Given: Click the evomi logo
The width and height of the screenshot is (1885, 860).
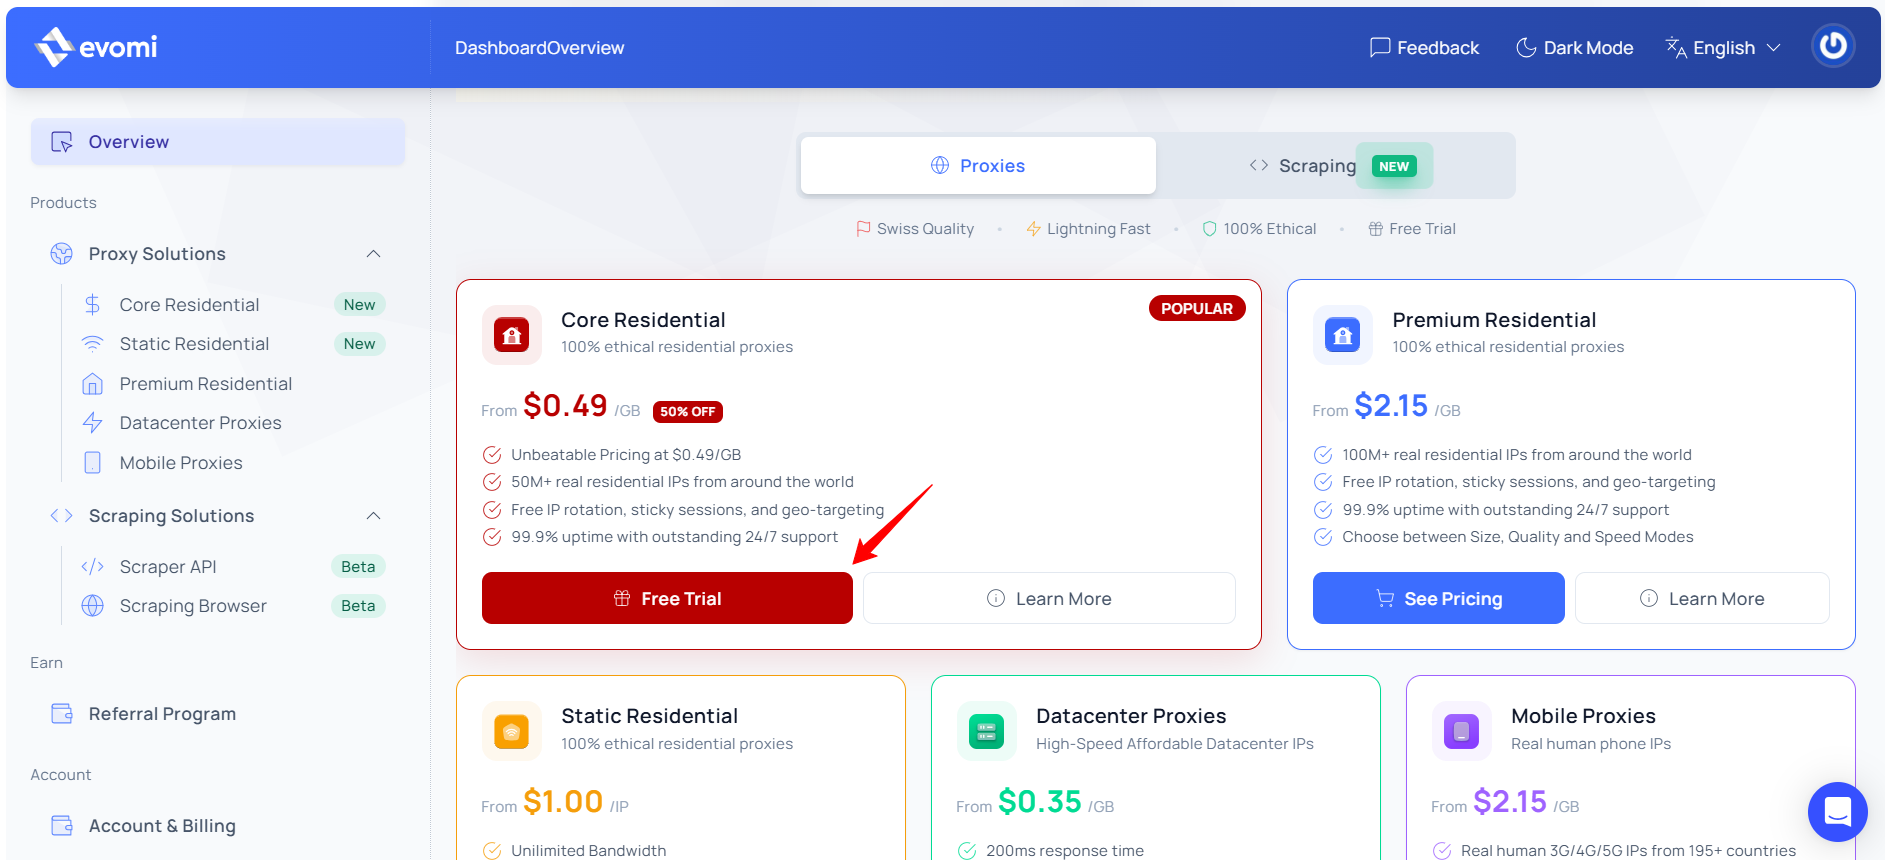Looking at the screenshot, I should 96,47.
